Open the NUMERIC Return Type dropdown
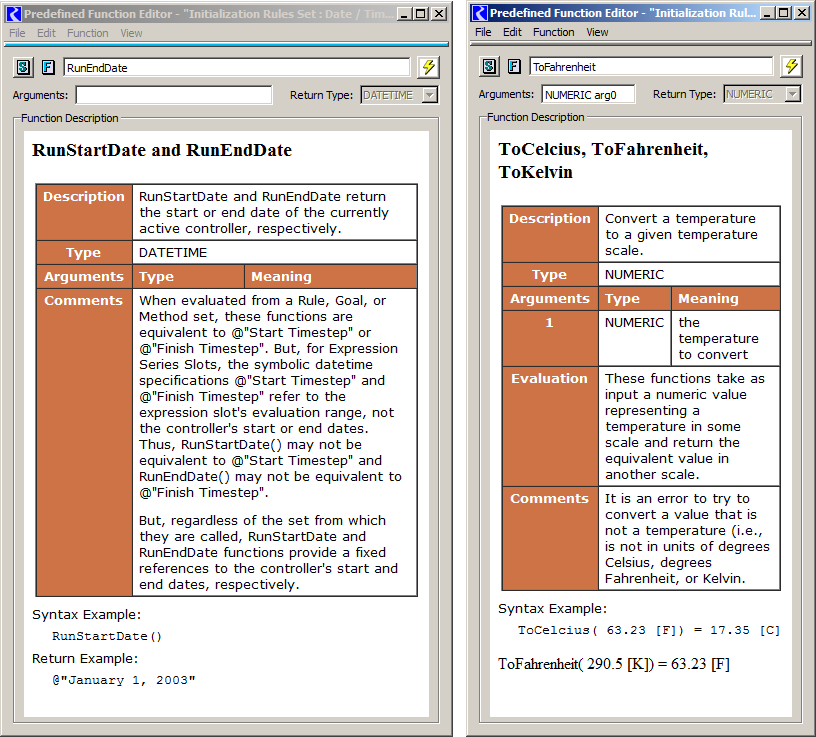This screenshot has height=737, width=816. [x=762, y=94]
